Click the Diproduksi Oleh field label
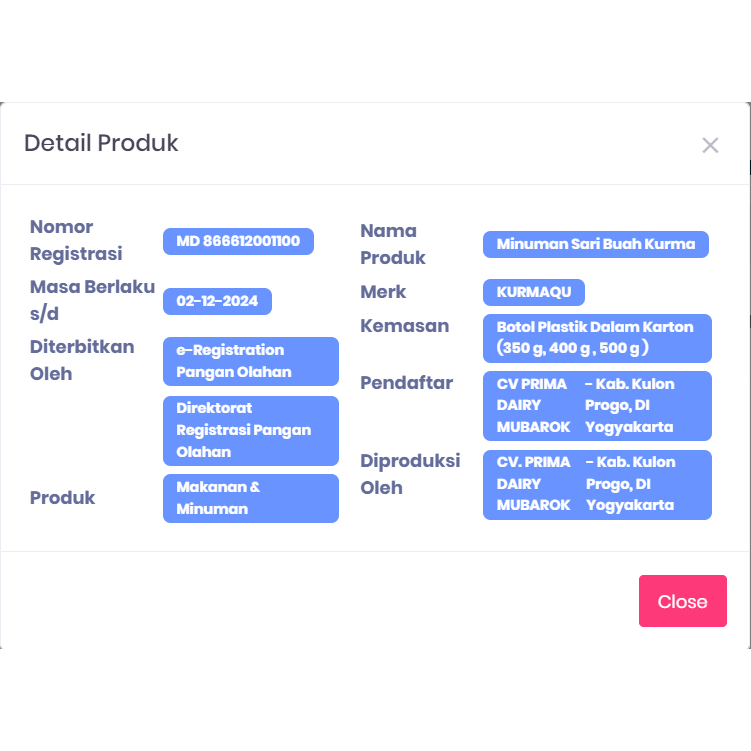This screenshot has height=751, width=751. (x=410, y=474)
